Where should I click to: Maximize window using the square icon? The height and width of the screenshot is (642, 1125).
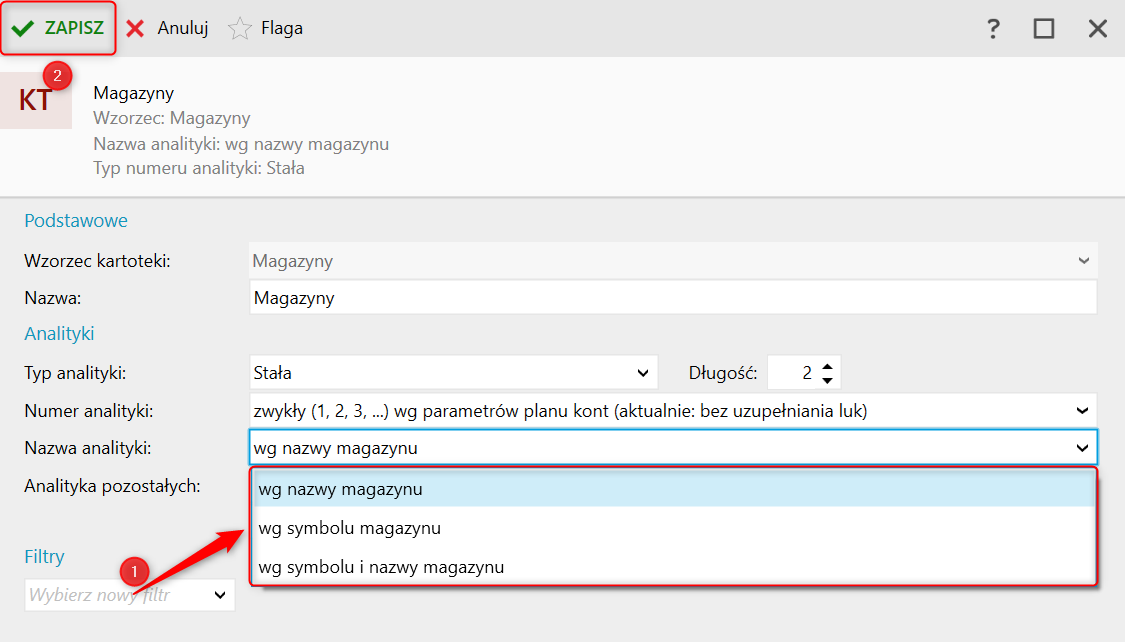[1044, 28]
